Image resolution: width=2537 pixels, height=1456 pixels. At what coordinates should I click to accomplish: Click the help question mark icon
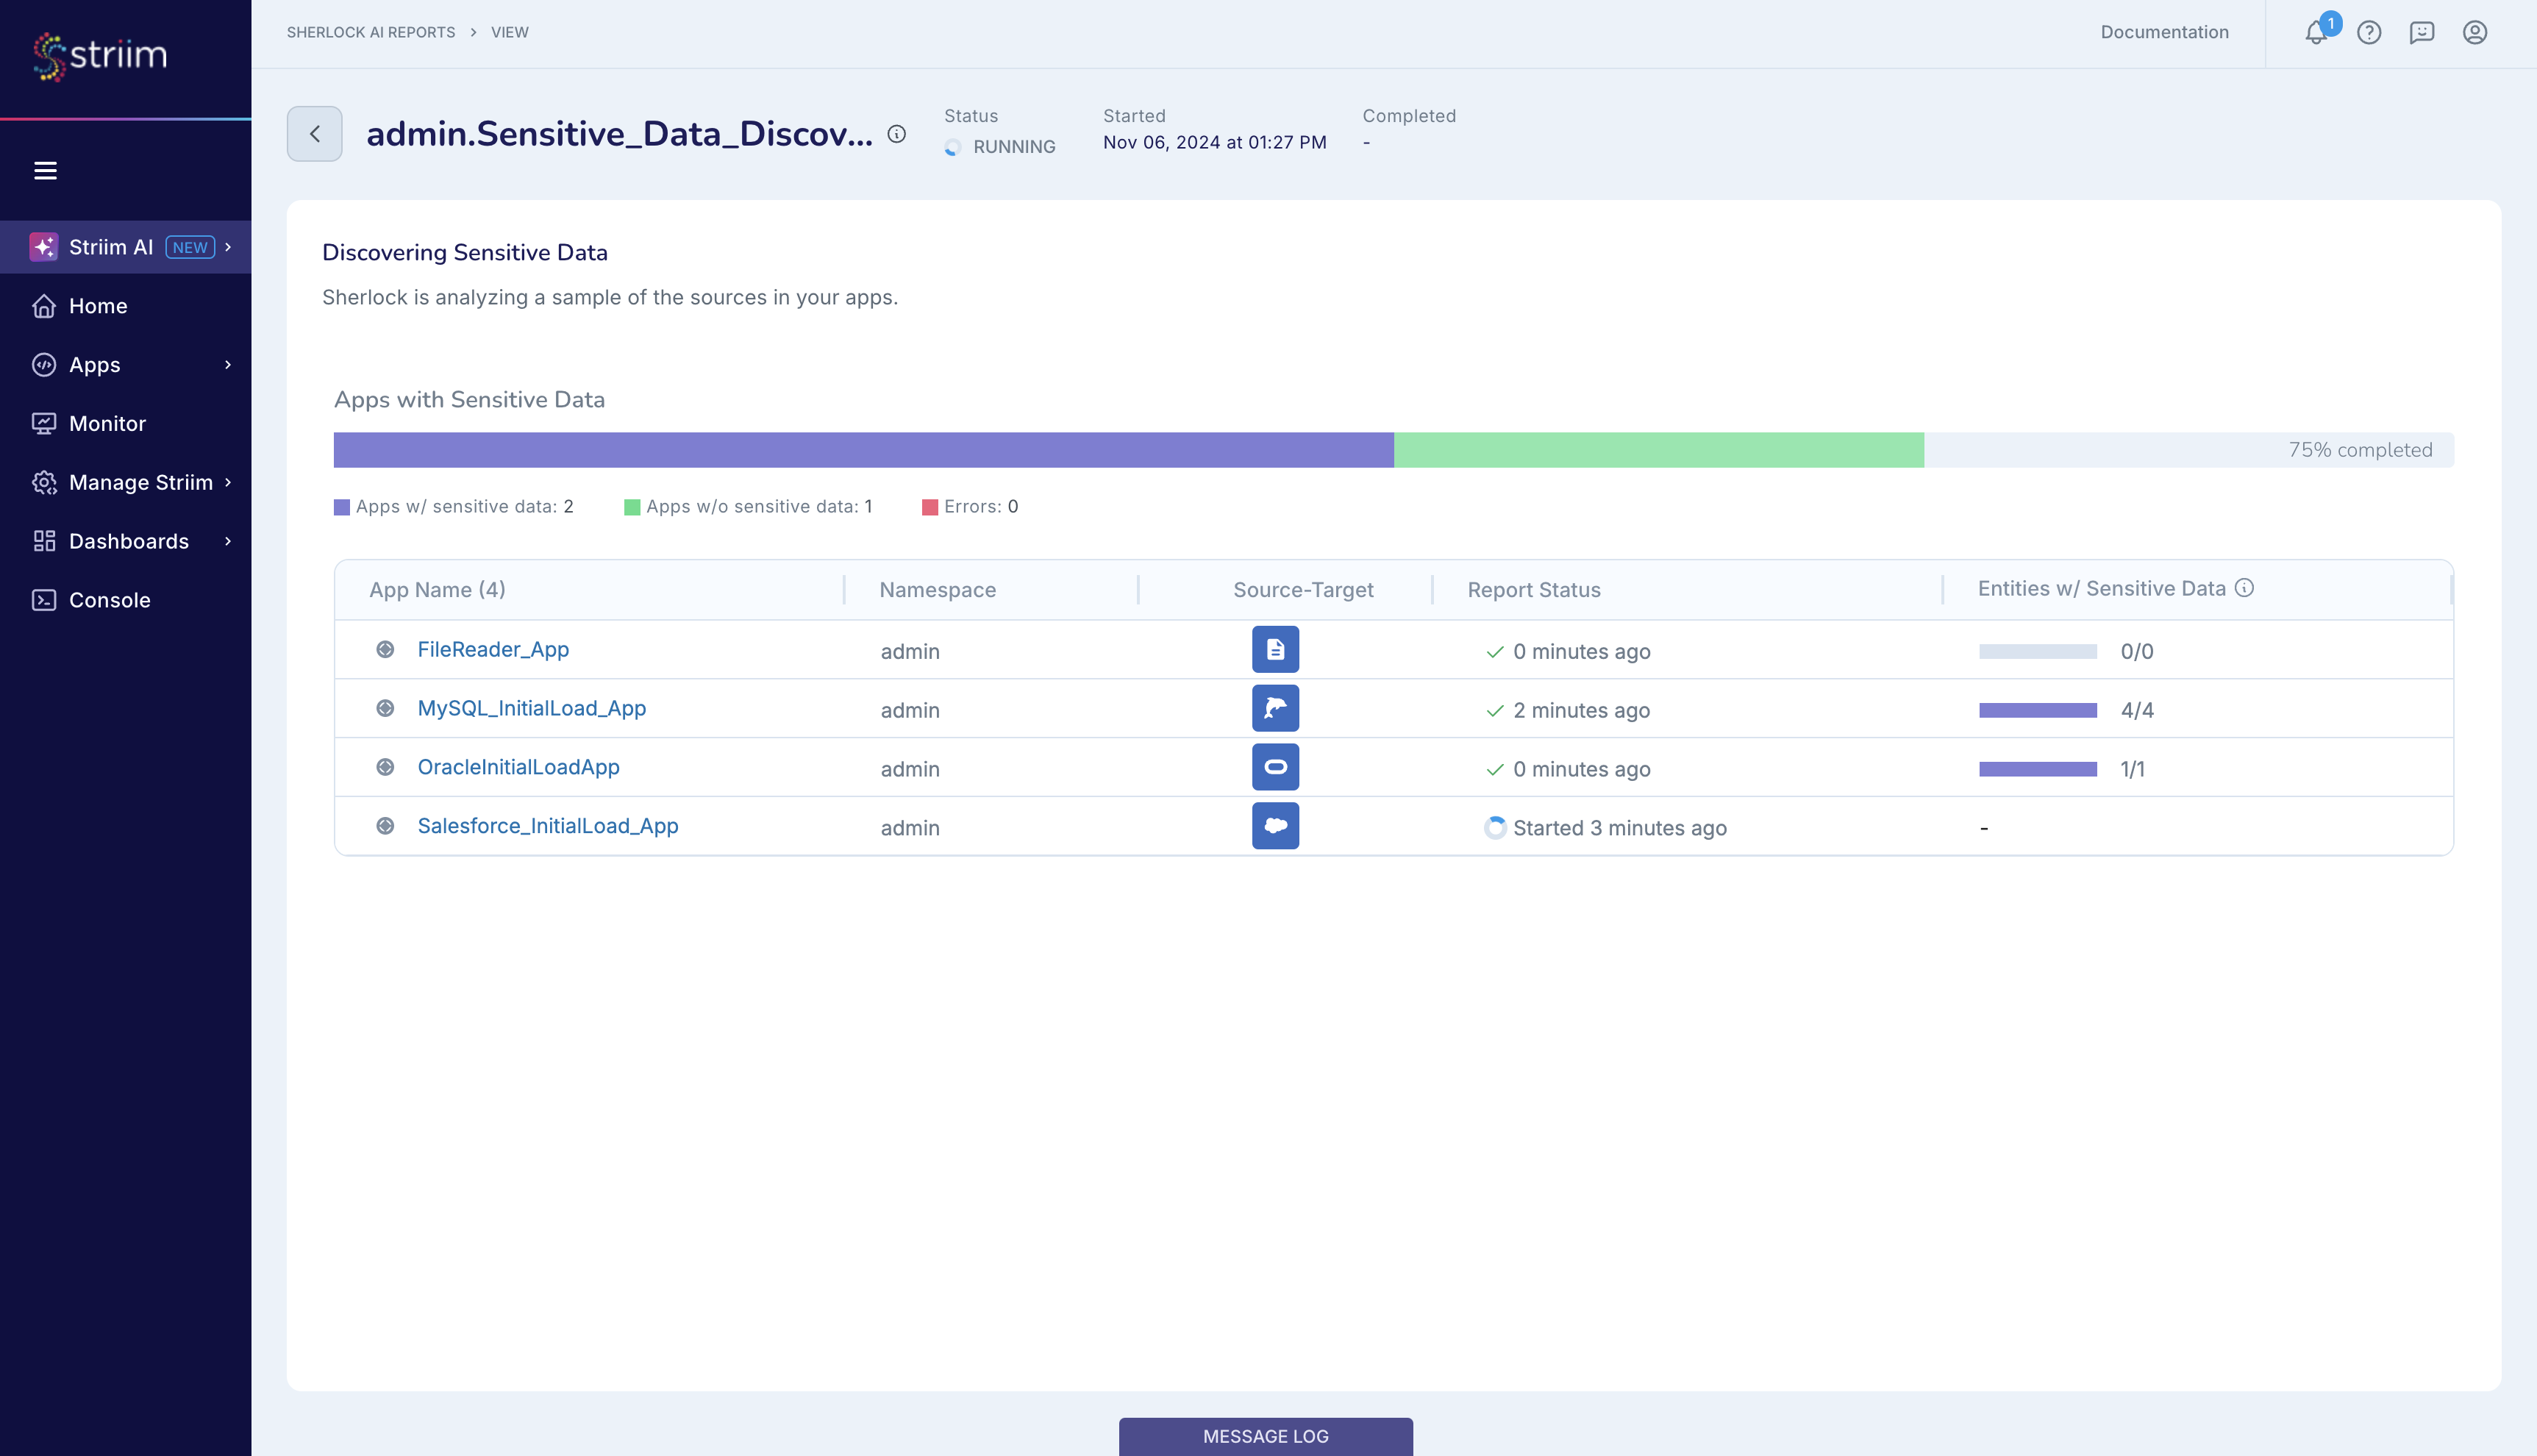coord(2368,32)
